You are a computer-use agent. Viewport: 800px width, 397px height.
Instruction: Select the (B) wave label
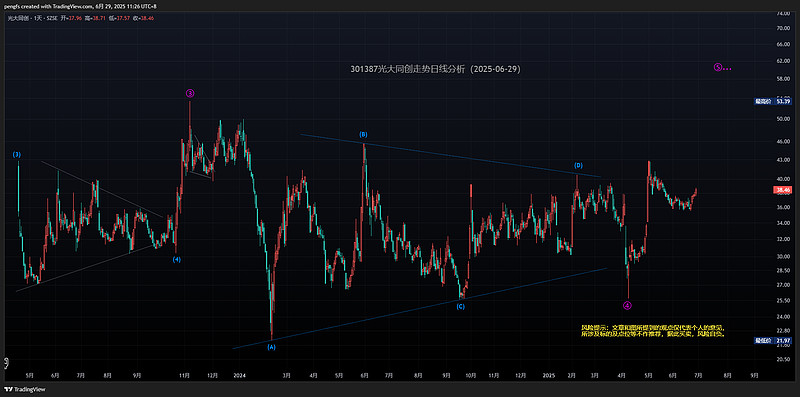tap(363, 135)
